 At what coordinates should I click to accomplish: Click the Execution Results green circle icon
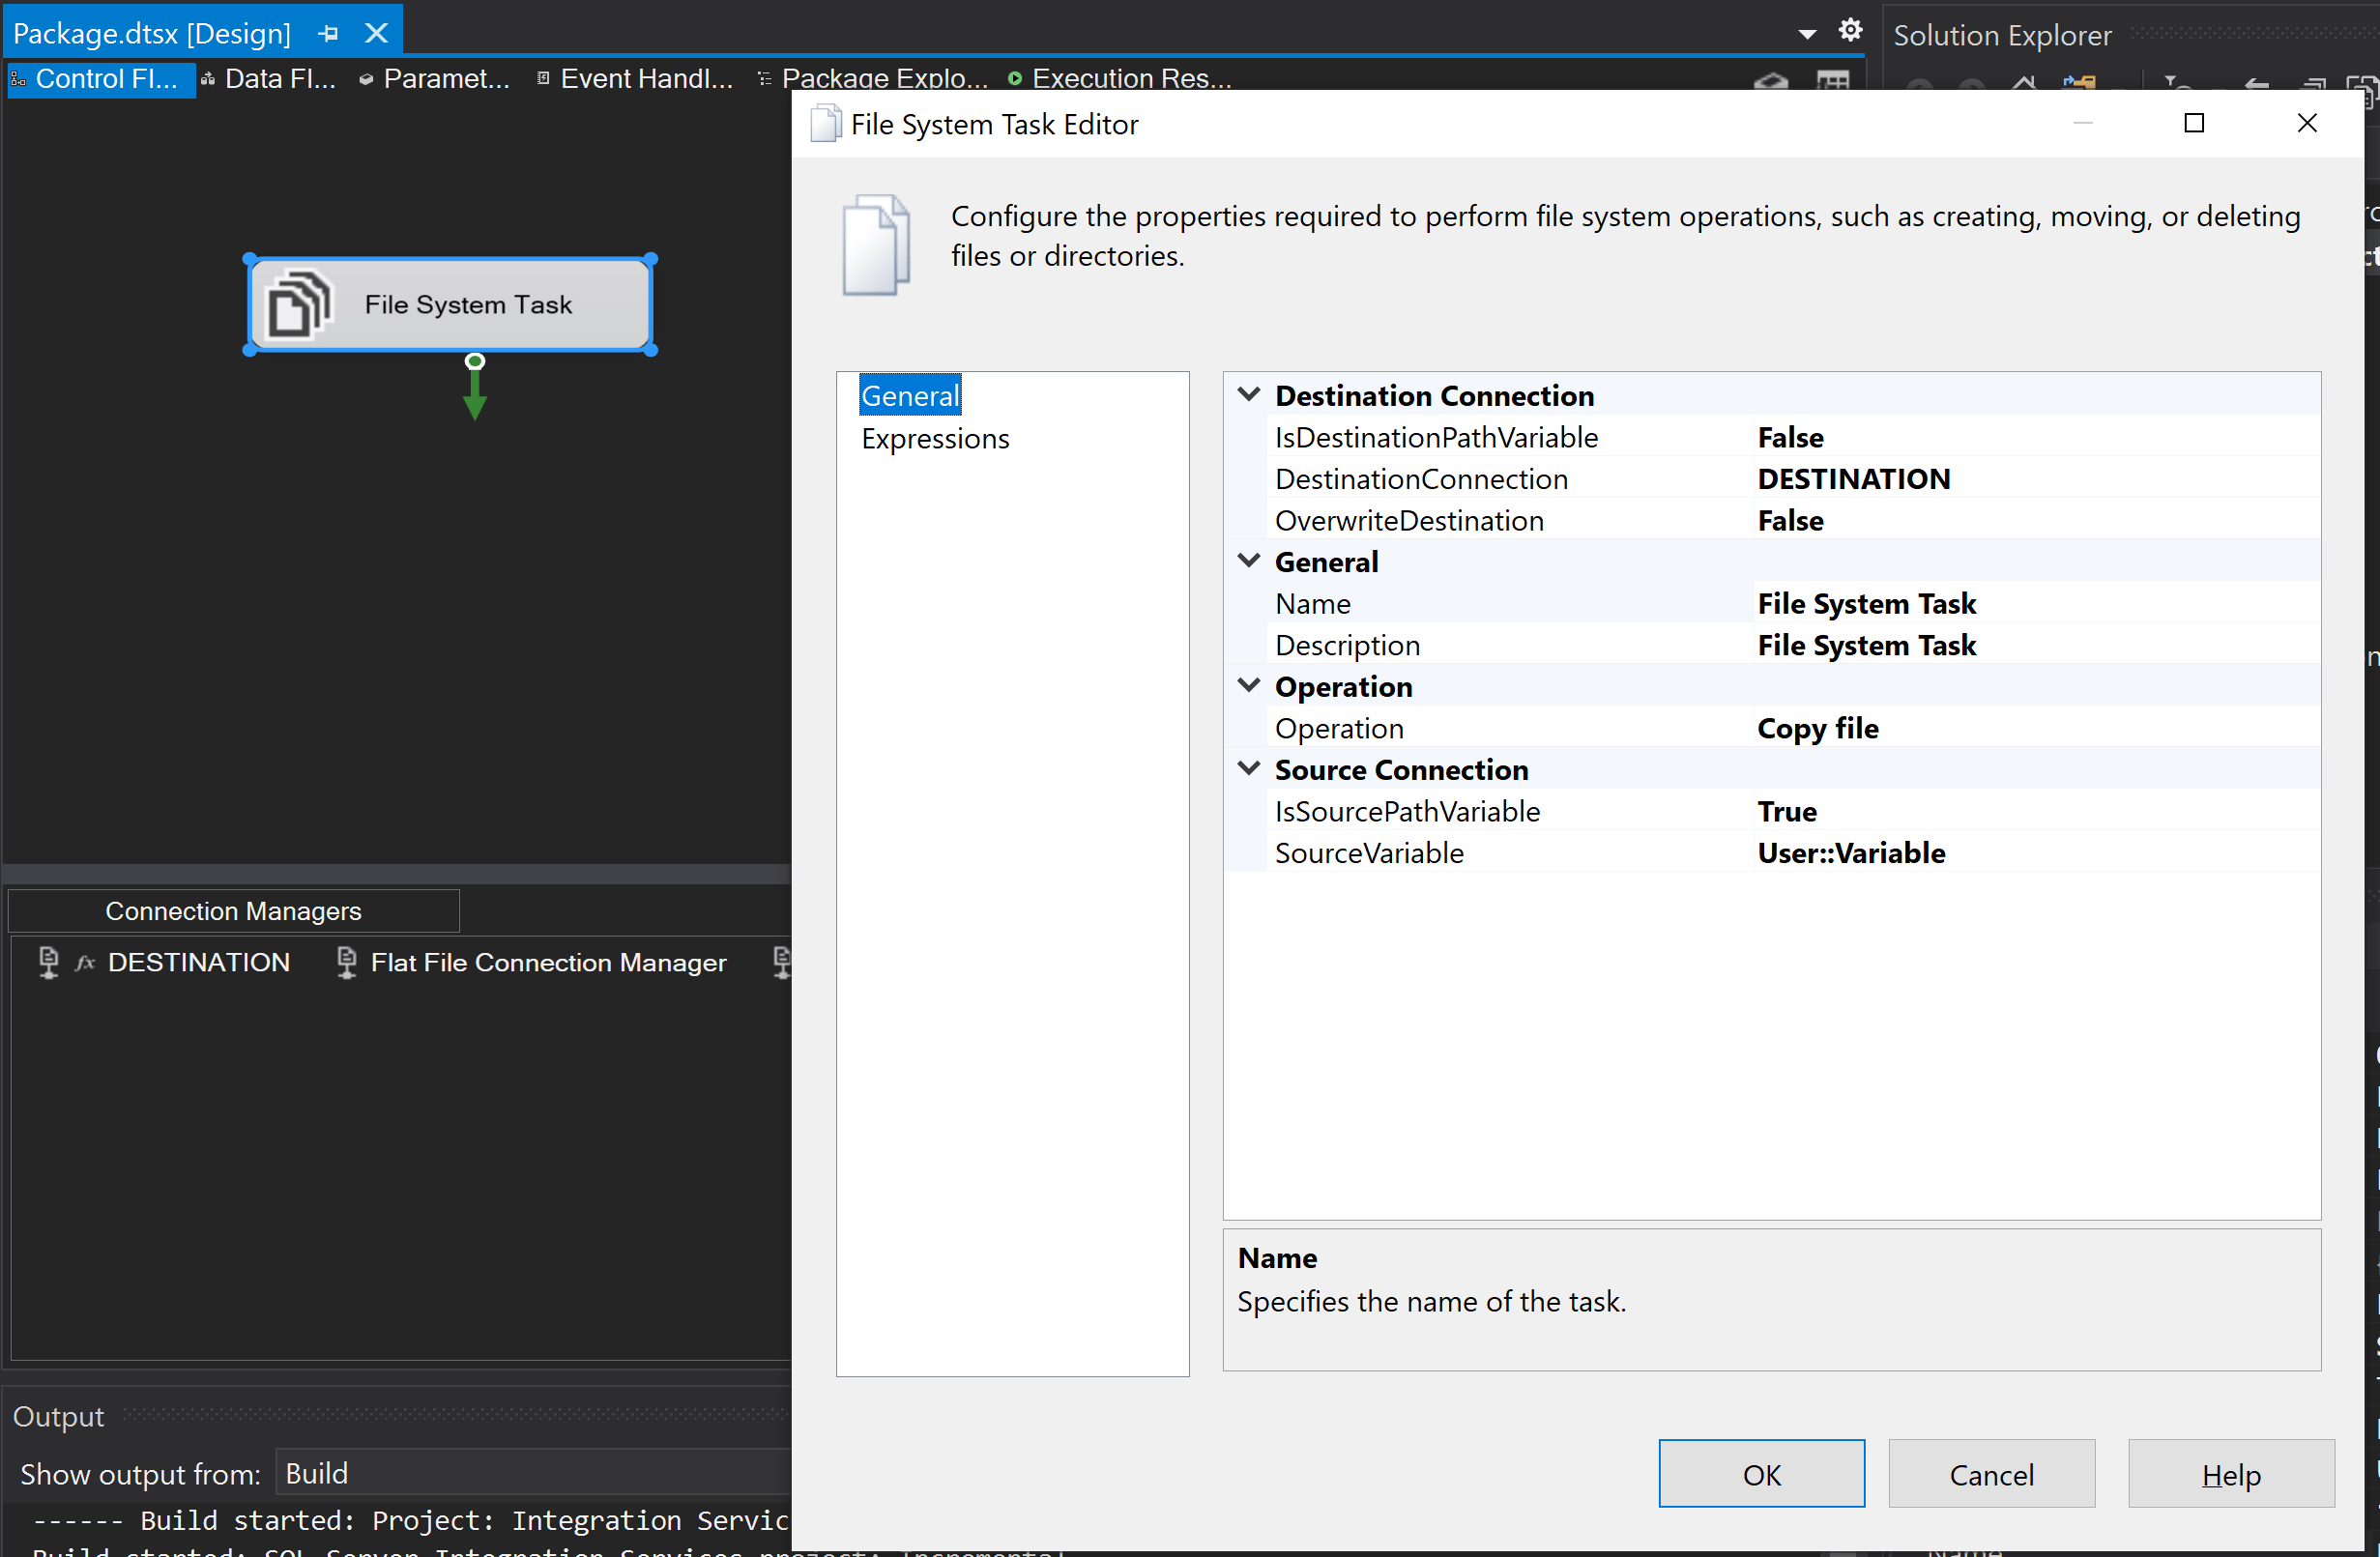(x=1015, y=78)
